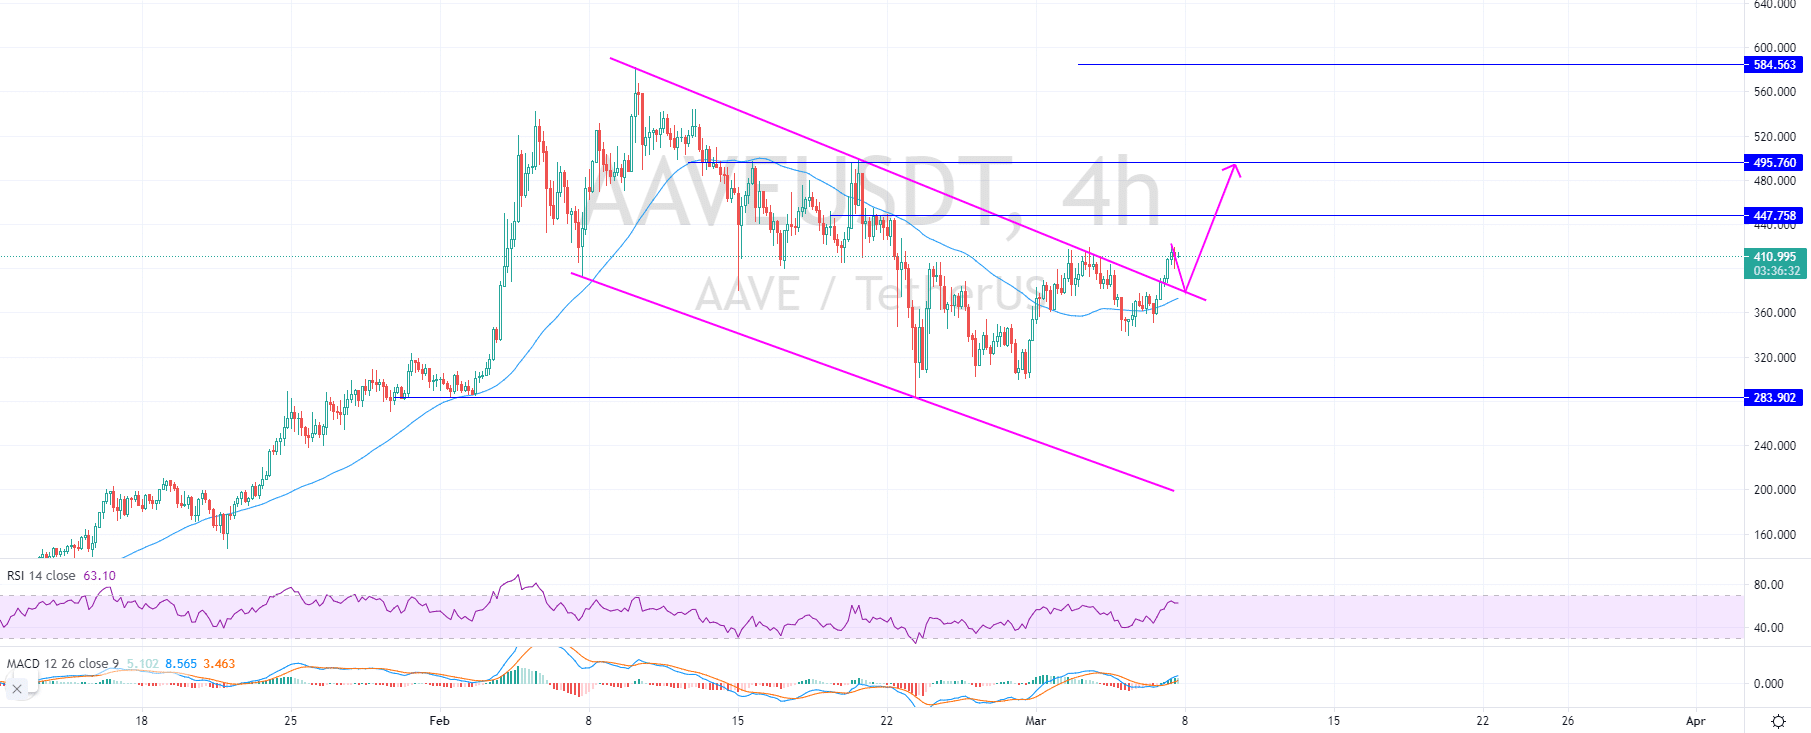
Task: Click the 520.000 price scale label
Action: coord(1775,137)
